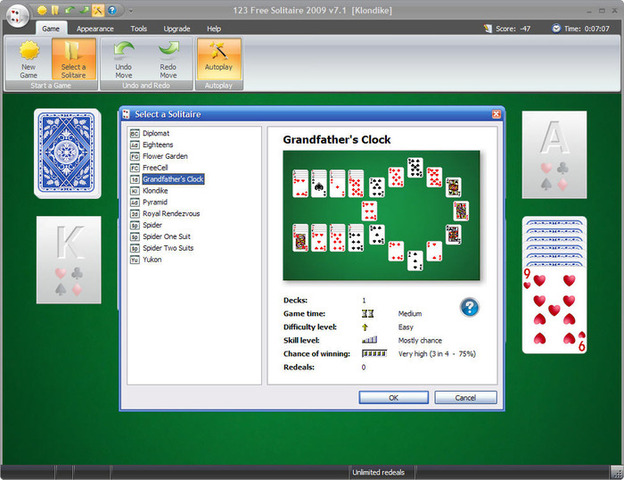624x480 pixels.
Task: Select Diplomat in the solitaire list
Action: (x=156, y=133)
